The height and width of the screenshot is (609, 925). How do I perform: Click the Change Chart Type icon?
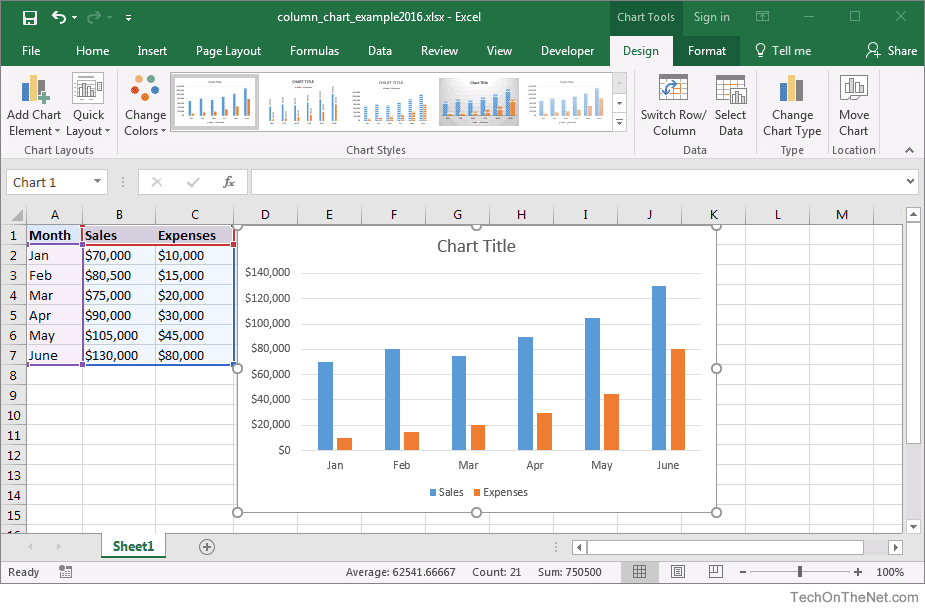[791, 89]
